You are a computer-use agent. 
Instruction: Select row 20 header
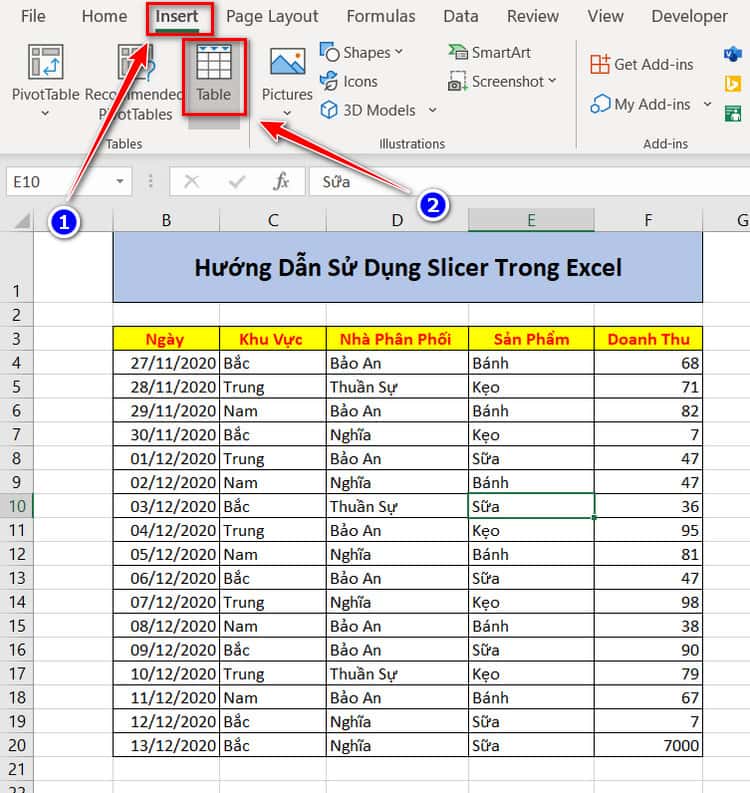tap(17, 745)
